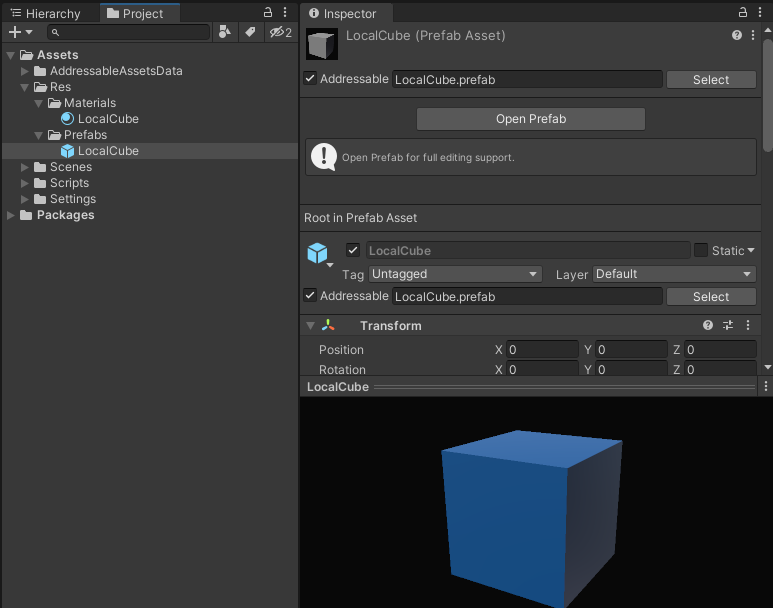Image resolution: width=773 pixels, height=608 pixels.
Task: Click the LocalCube material sphere icon
Action: click(68, 119)
